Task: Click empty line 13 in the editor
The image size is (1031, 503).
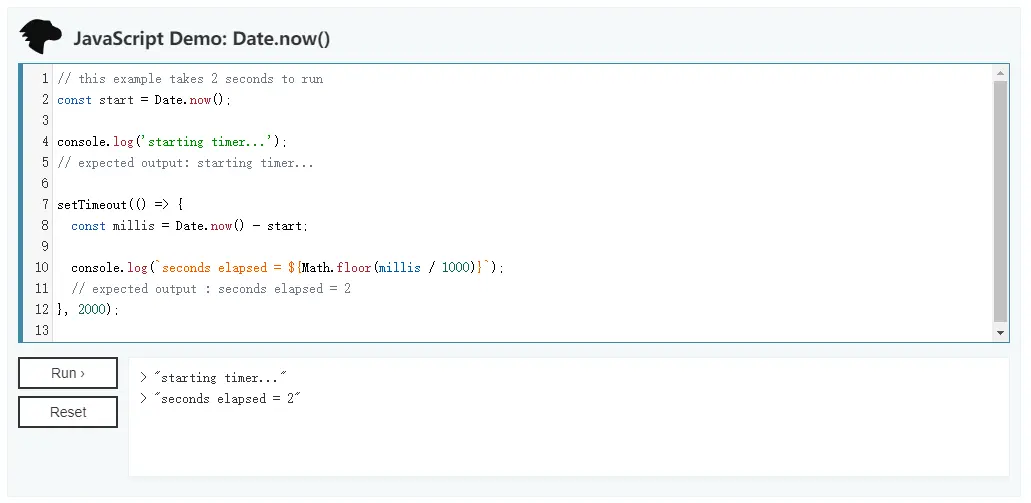Action: [x=523, y=331]
